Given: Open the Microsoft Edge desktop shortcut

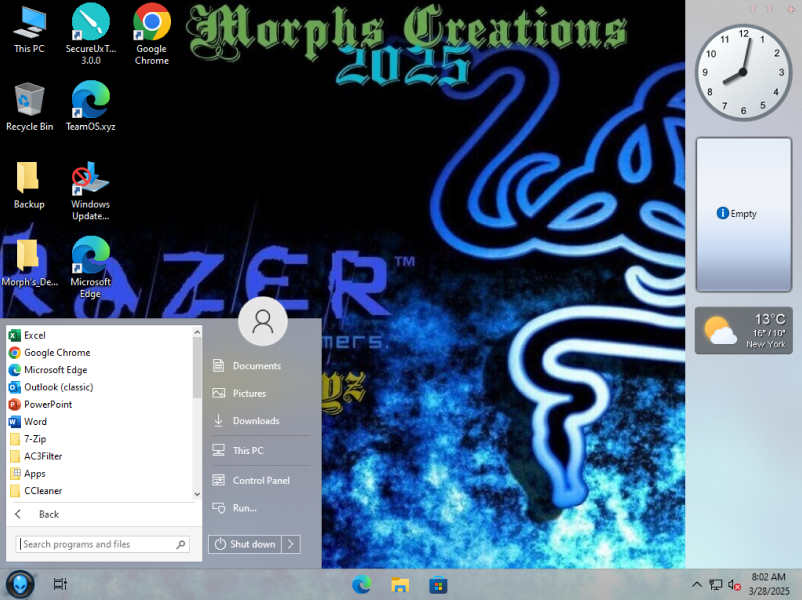Looking at the screenshot, I should click(91, 267).
